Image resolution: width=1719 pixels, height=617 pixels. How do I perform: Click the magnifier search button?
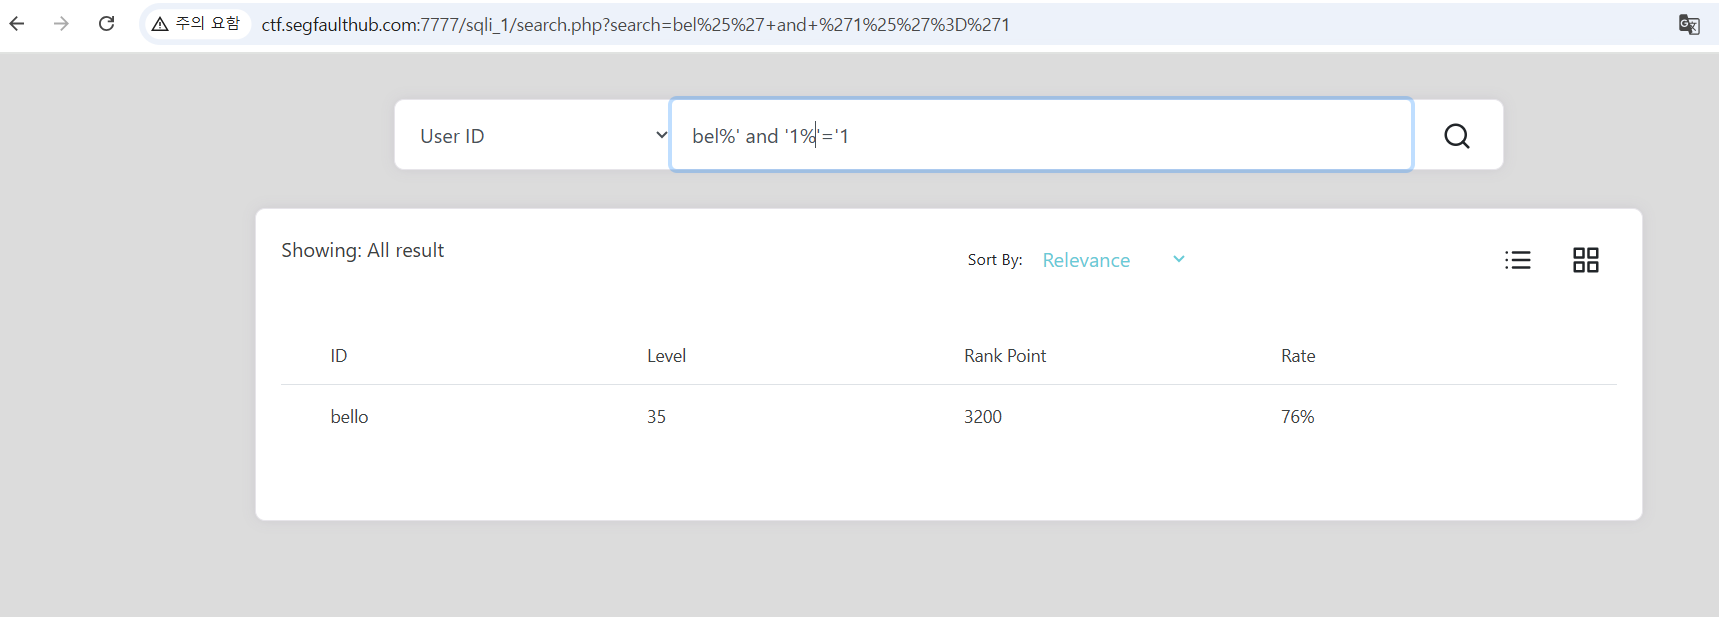pos(1456,136)
